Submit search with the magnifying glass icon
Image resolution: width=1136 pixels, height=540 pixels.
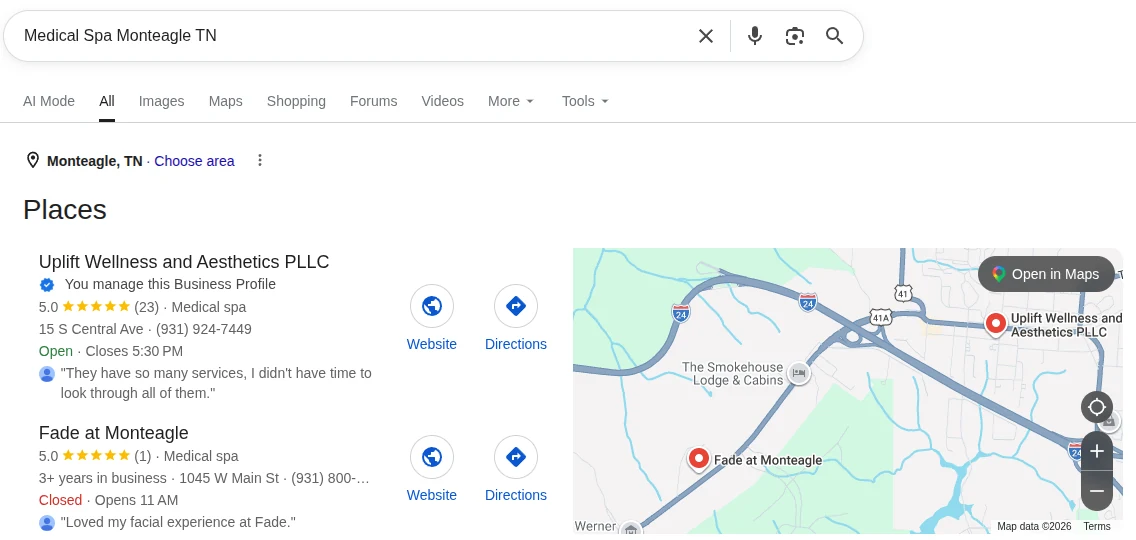click(835, 36)
